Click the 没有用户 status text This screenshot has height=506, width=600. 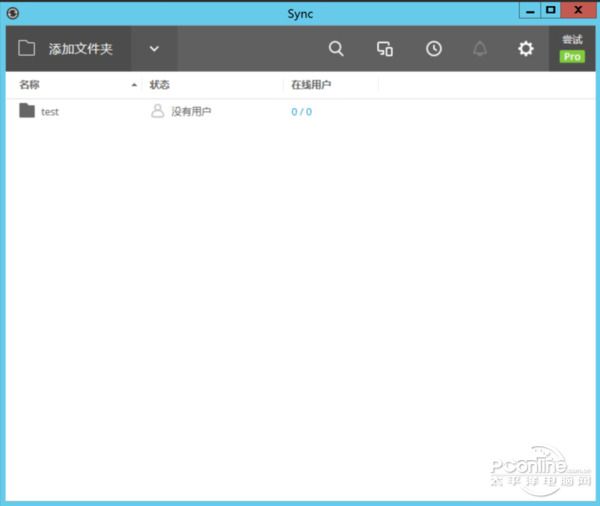point(191,111)
